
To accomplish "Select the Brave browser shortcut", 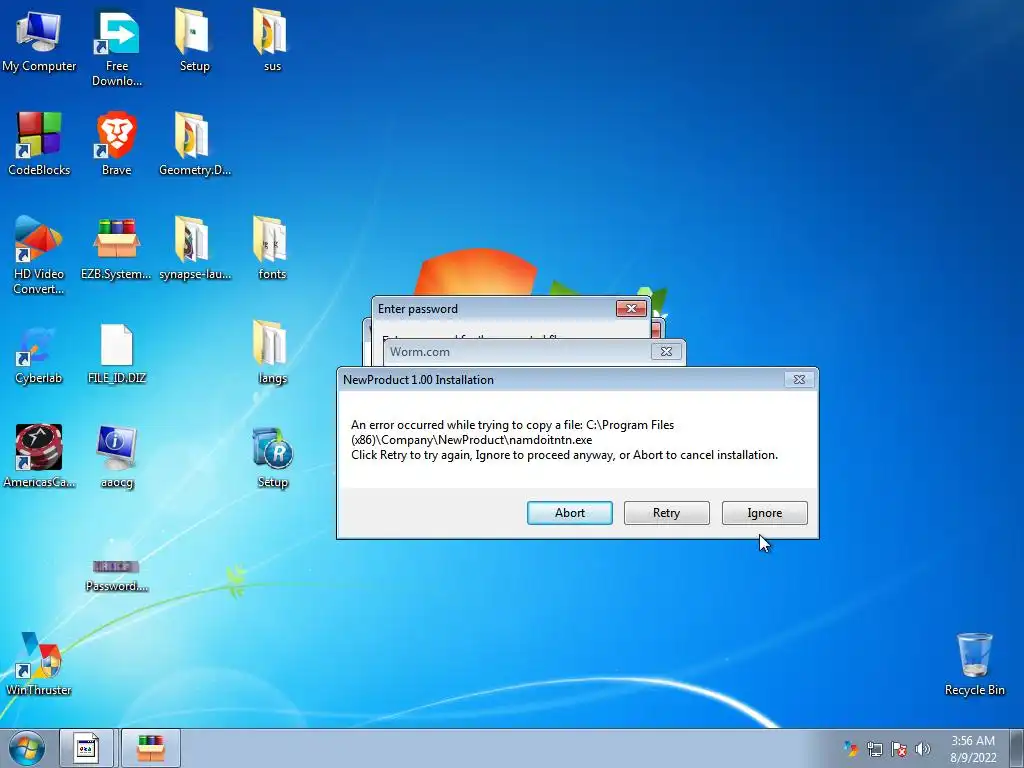I will [x=116, y=144].
